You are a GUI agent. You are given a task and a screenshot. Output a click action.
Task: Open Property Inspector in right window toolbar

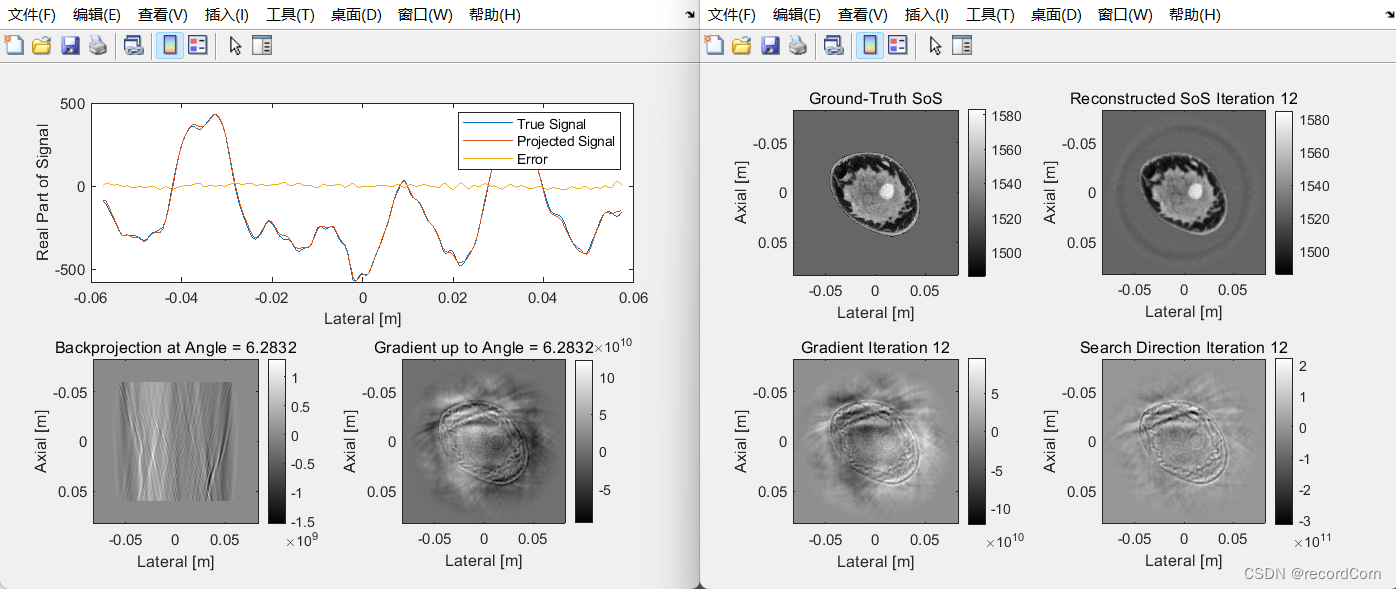pyautogui.click(x=962, y=45)
